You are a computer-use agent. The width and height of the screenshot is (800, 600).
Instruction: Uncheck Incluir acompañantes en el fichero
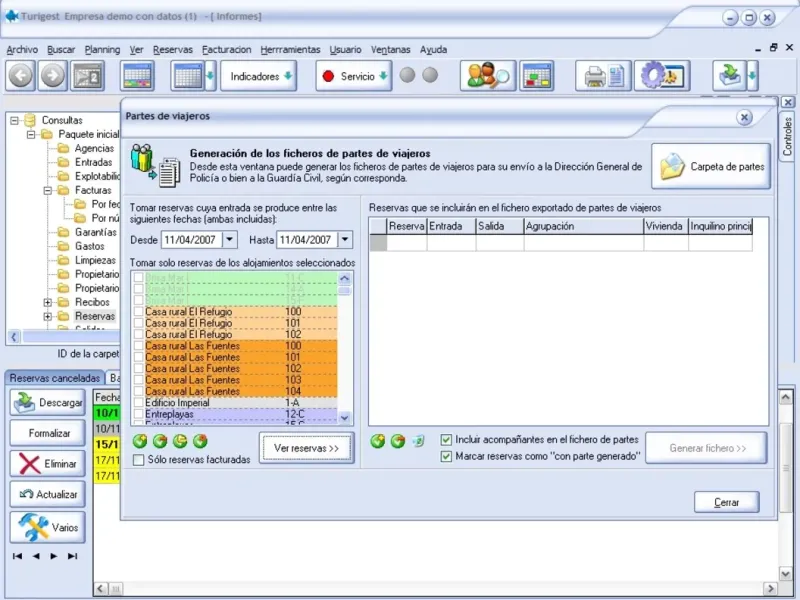tap(446, 440)
